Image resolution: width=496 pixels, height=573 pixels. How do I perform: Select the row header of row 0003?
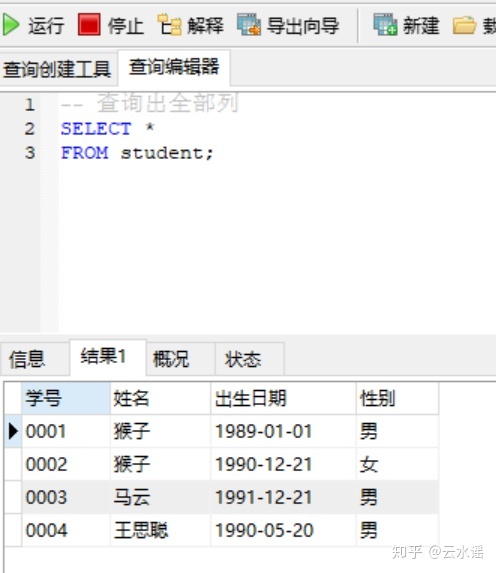[x=13, y=497]
